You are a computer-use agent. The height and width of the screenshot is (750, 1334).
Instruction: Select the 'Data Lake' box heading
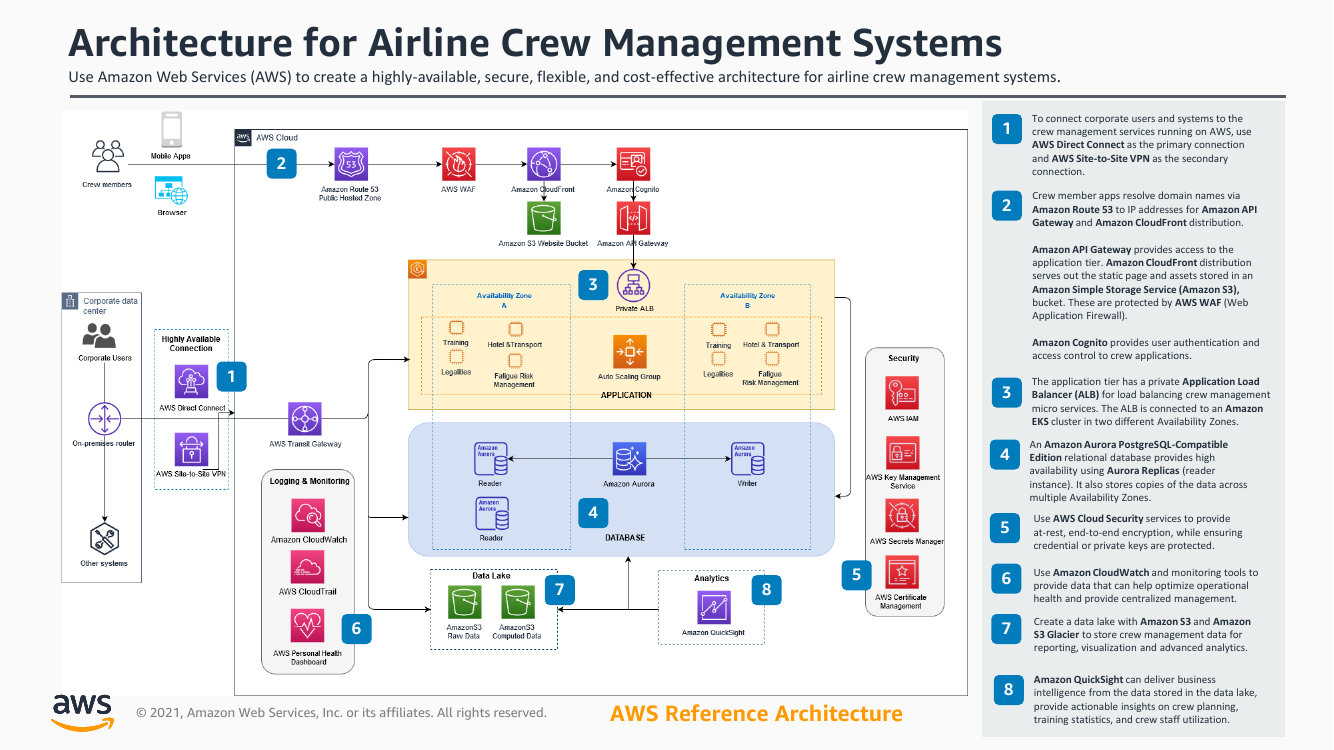(492, 576)
